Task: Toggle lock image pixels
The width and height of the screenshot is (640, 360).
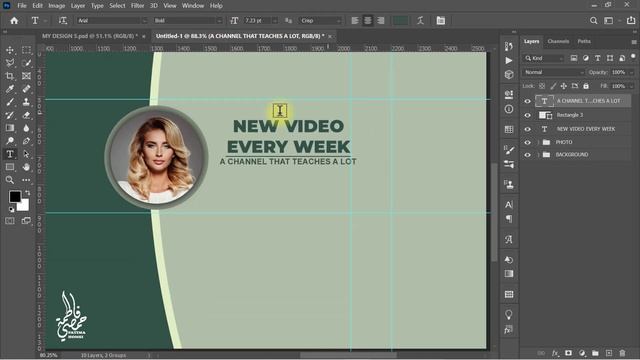Action: (x=553, y=86)
